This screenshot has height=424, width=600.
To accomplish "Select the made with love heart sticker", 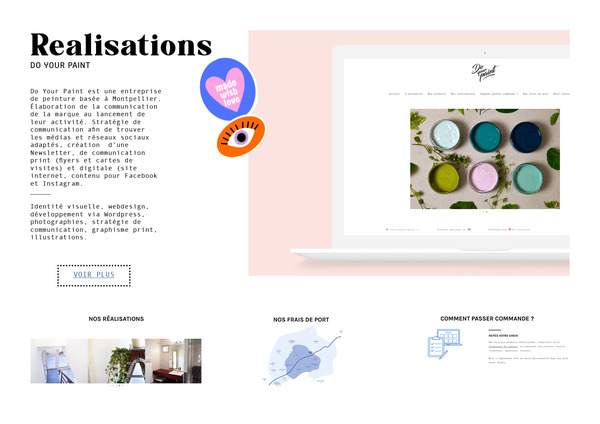I will click(x=228, y=89).
